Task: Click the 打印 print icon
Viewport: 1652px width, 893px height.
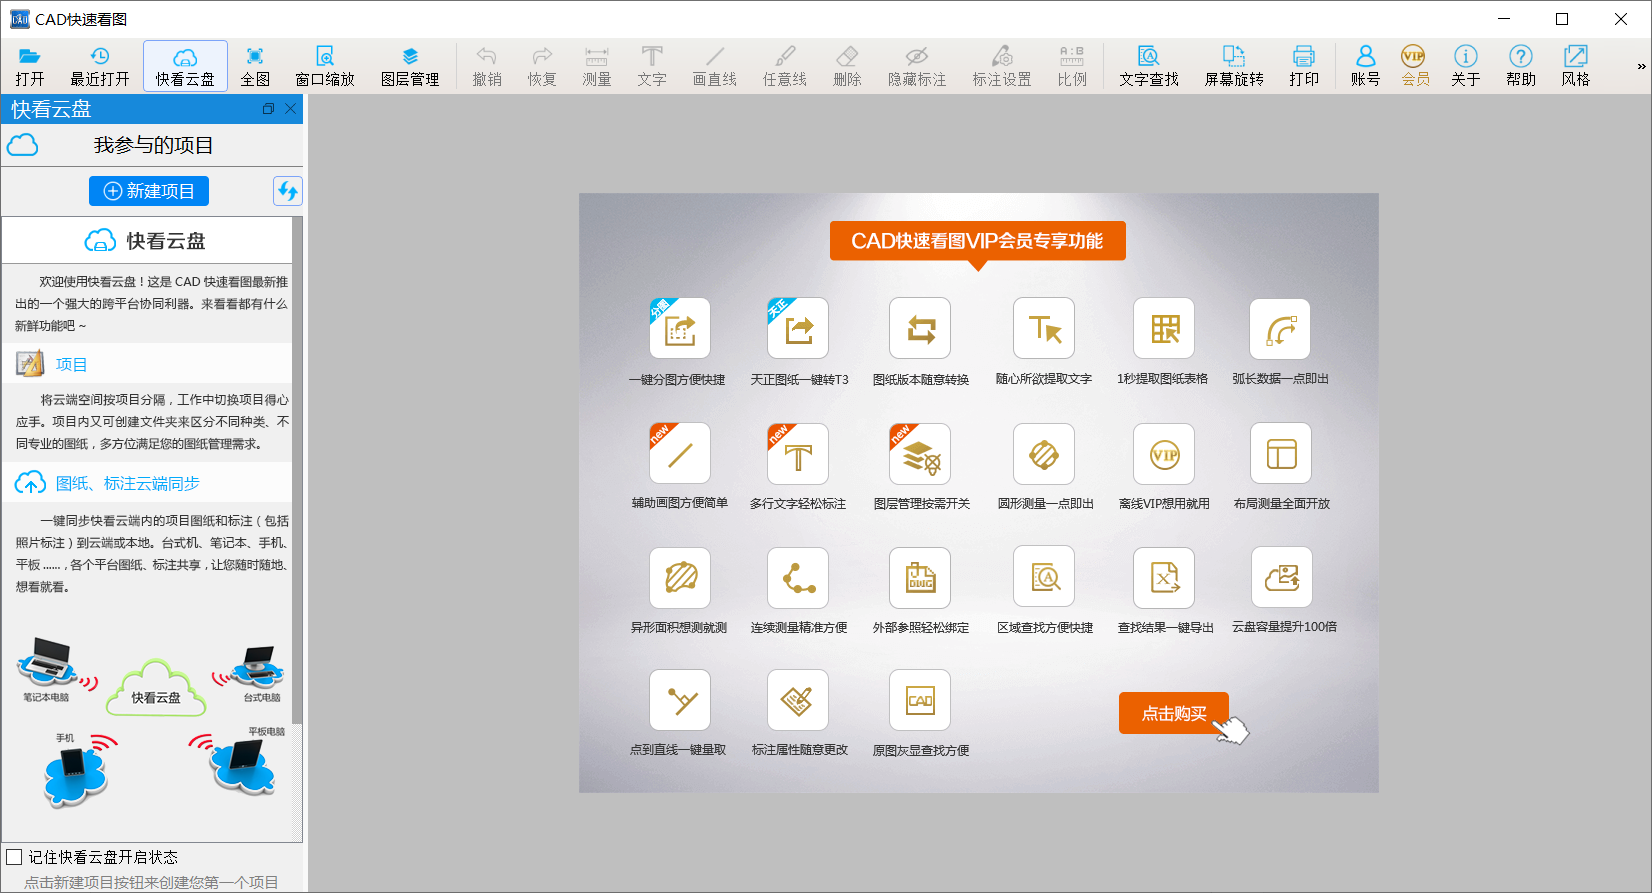Action: pos(1304,67)
